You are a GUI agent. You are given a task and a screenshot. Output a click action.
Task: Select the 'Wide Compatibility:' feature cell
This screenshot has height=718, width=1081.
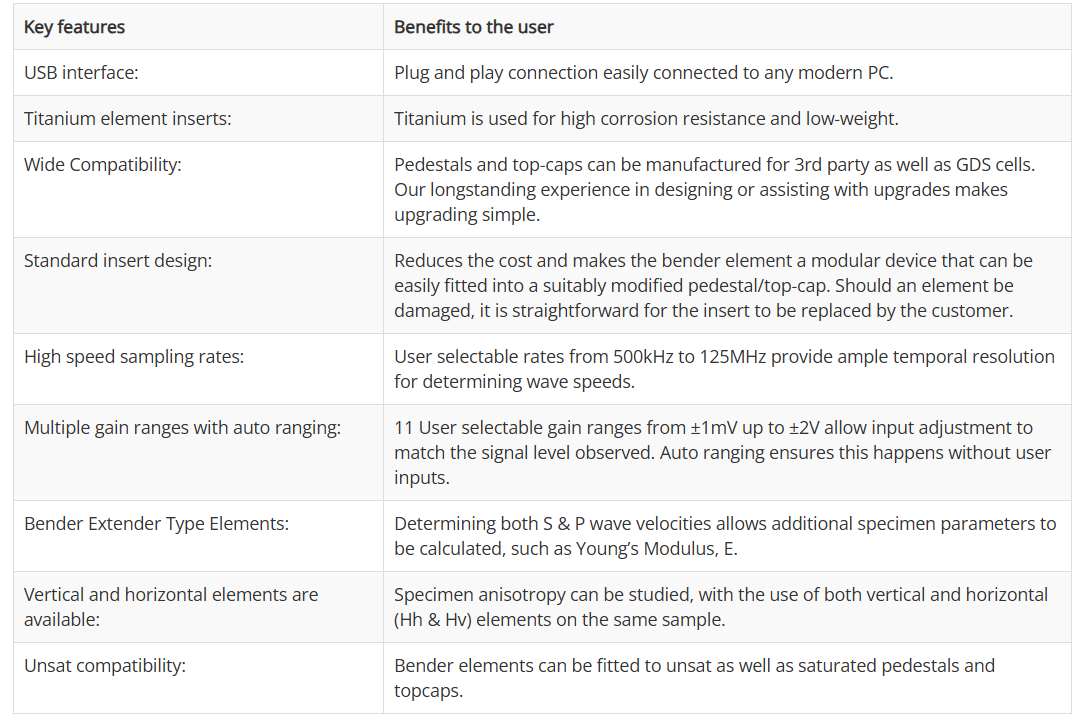click(x=103, y=165)
